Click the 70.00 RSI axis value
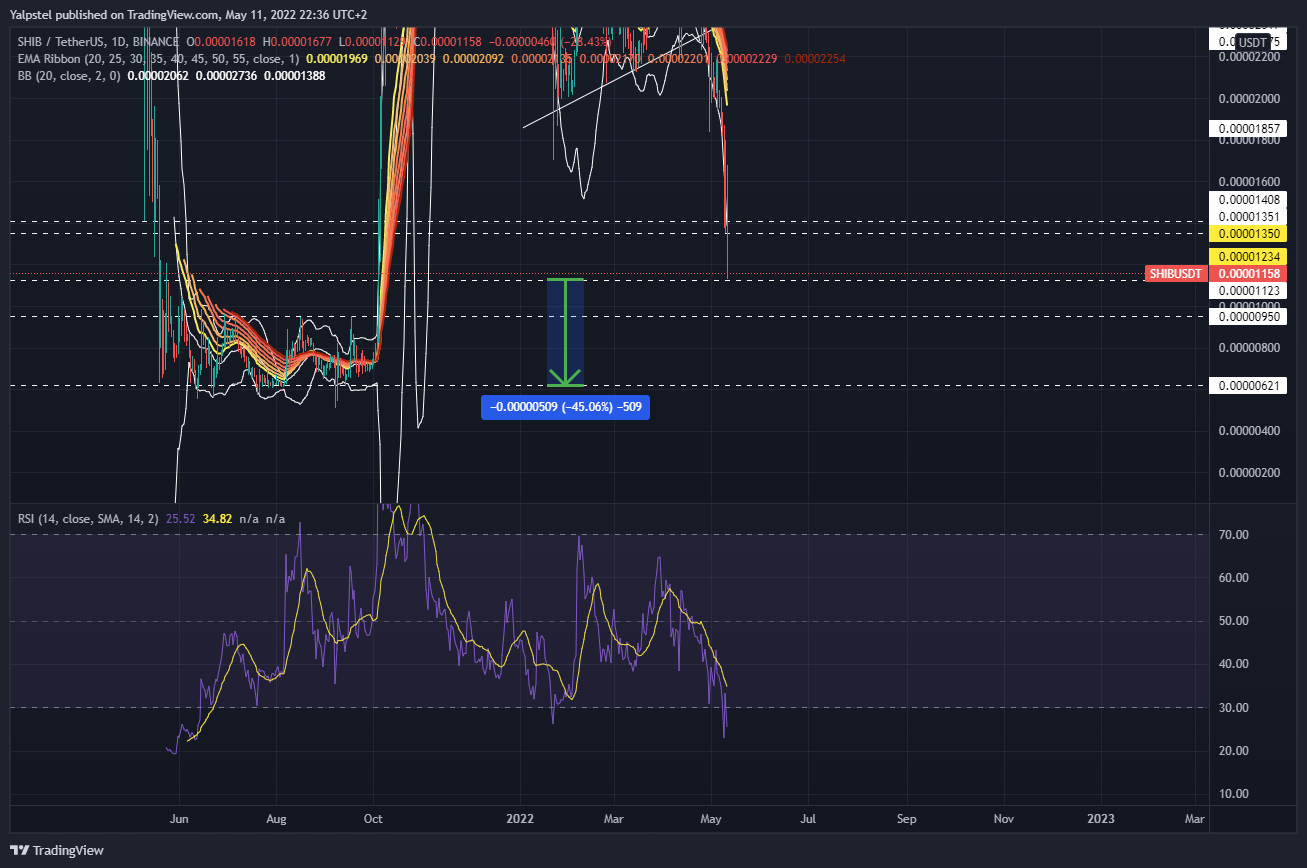This screenshot has height=868, width=1307. (x=1232, y=535)
